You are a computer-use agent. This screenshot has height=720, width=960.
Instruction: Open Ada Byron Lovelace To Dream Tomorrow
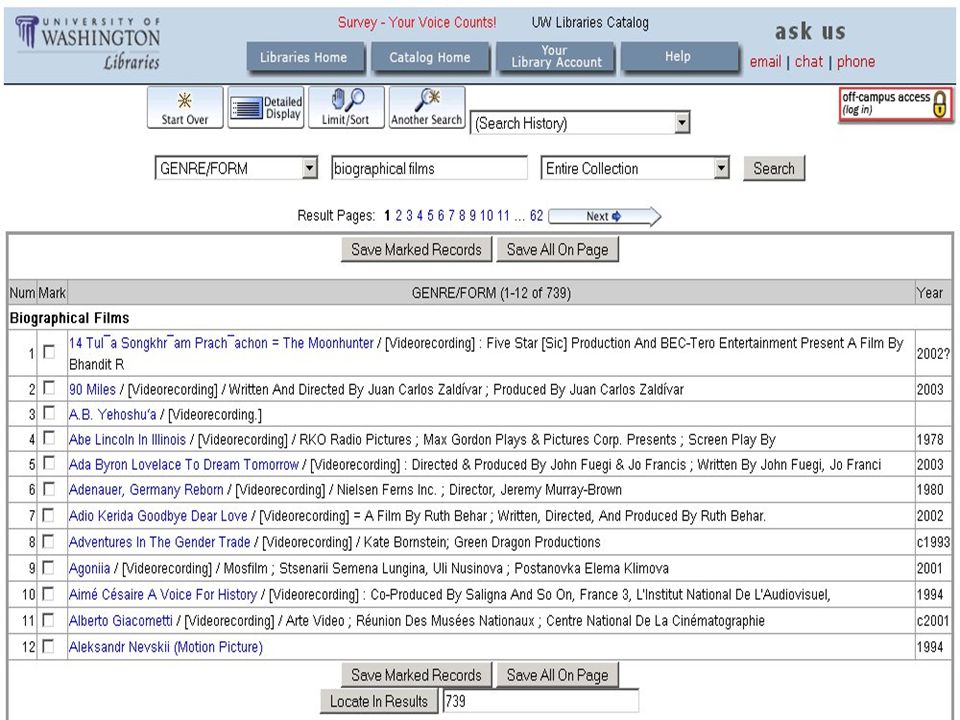184,465
